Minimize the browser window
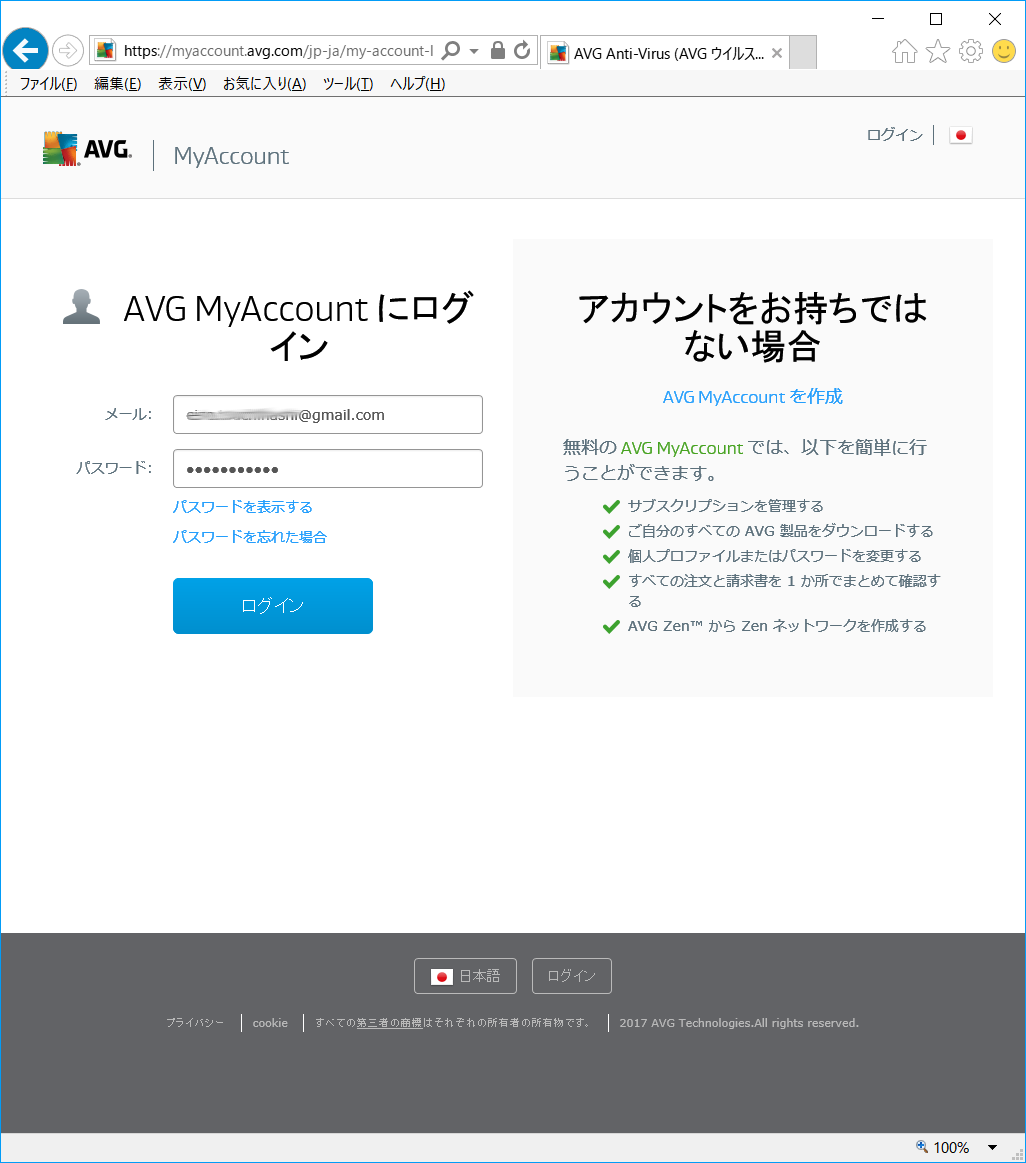 tap(878, 19)
